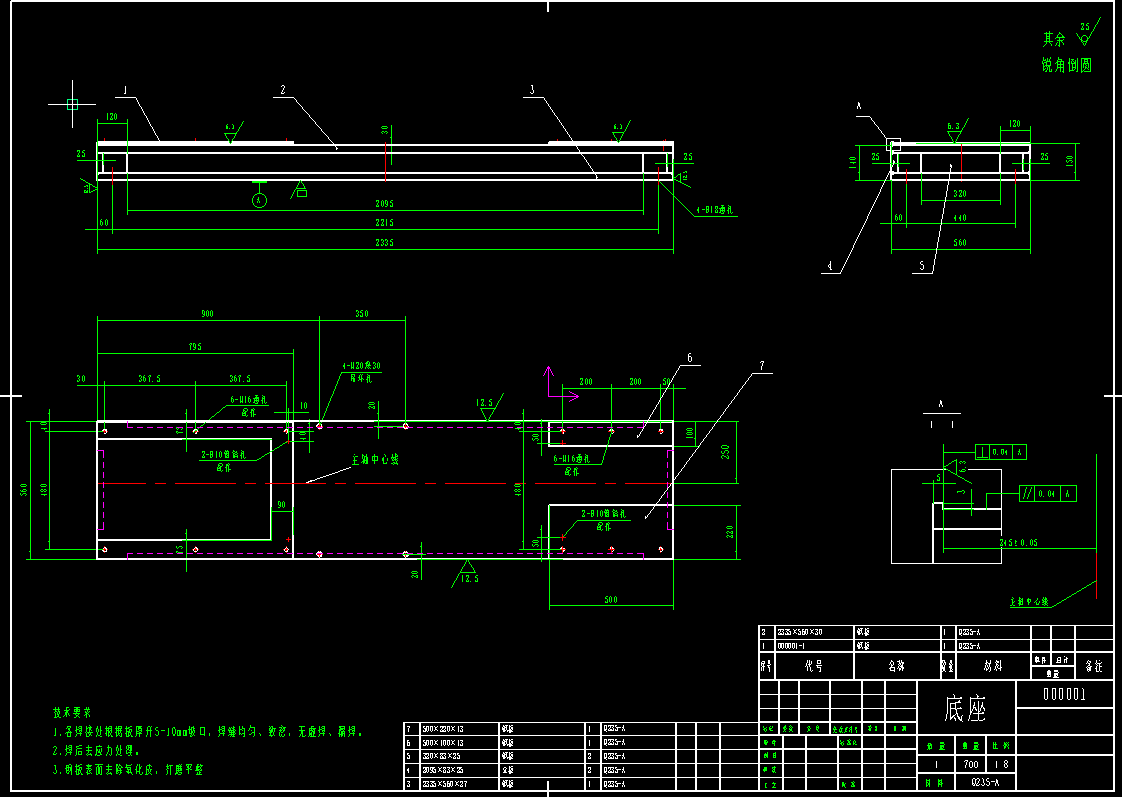Click the green crosshair cursor marker
Image resolution: width=1122 pixels, height=797 pixels.
72,104
